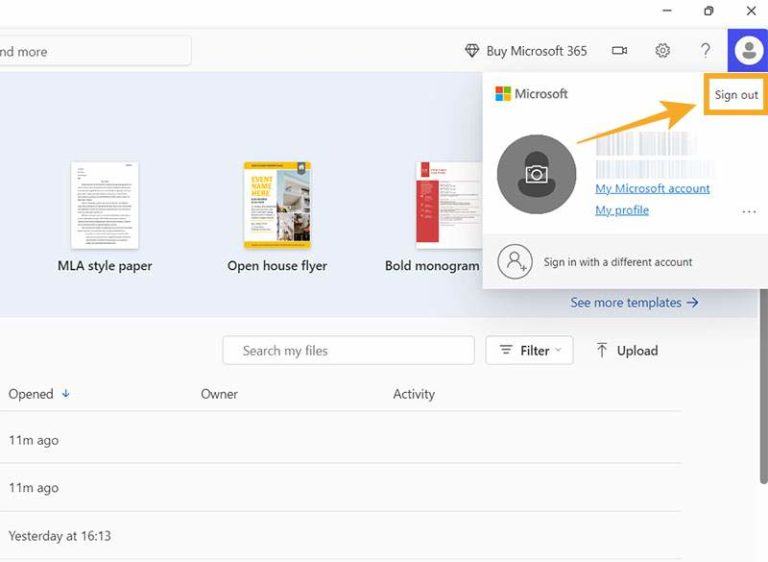768x562 pixels.
Task: Sign out of the Microsoft account
Action: pyautogui.click(x=736, y=95)
